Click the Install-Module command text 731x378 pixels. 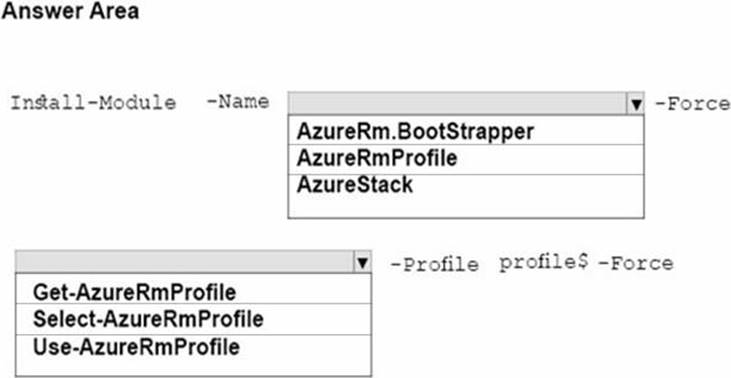point(94,103)
